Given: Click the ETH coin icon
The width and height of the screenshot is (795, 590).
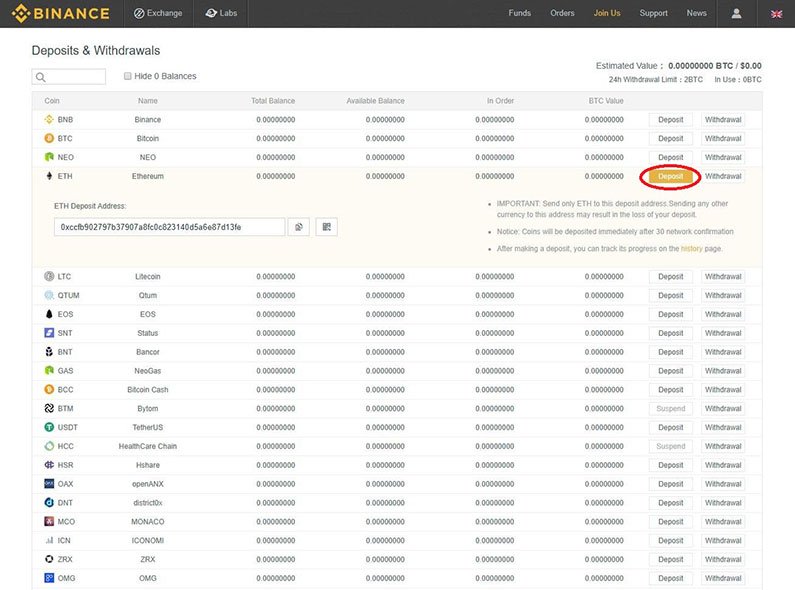Looking at the screenshot, I should pyautogui.click(x=49, y=176).
